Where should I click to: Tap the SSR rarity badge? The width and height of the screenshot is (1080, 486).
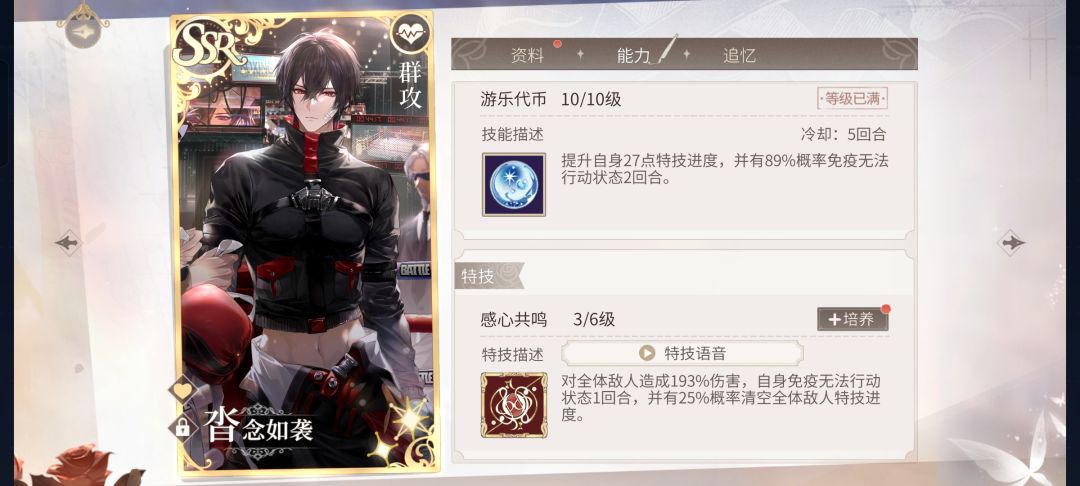(207, 47)
